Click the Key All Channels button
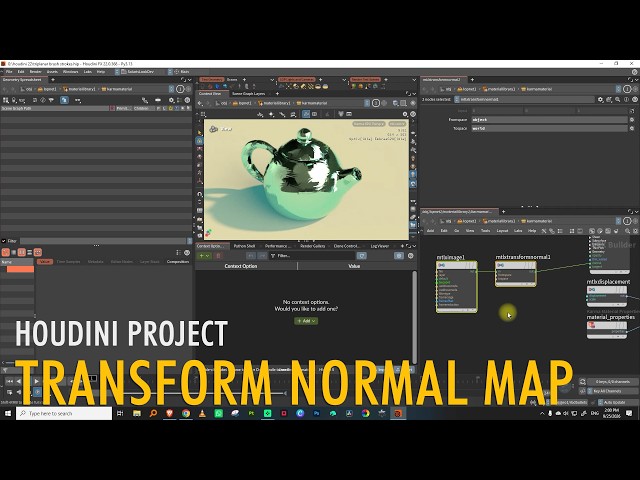The image size is (640, 480). 613,391
